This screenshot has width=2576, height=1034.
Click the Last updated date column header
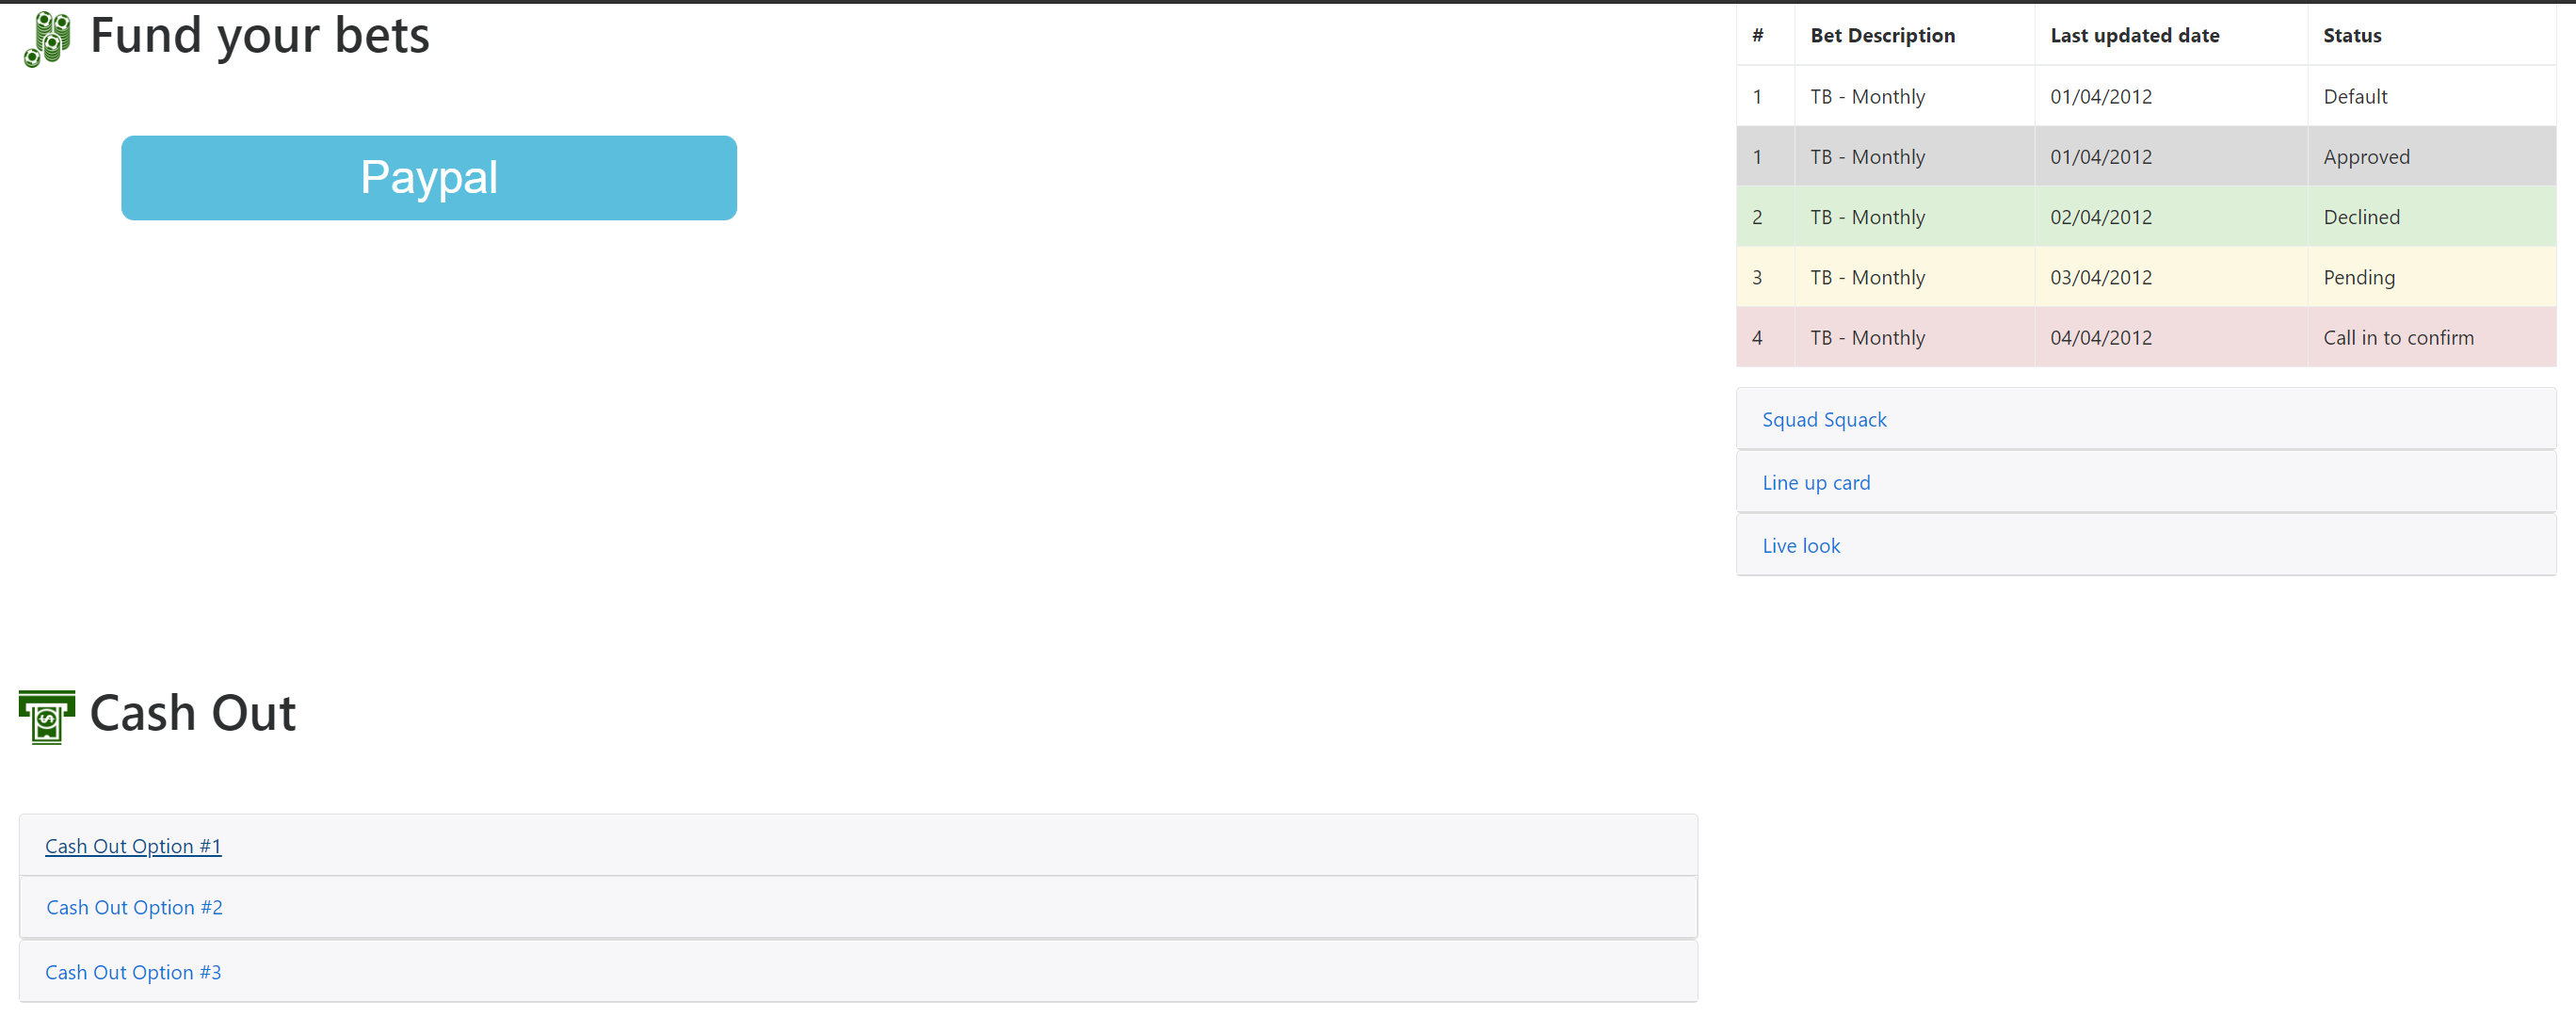(x=2134, y=36)
